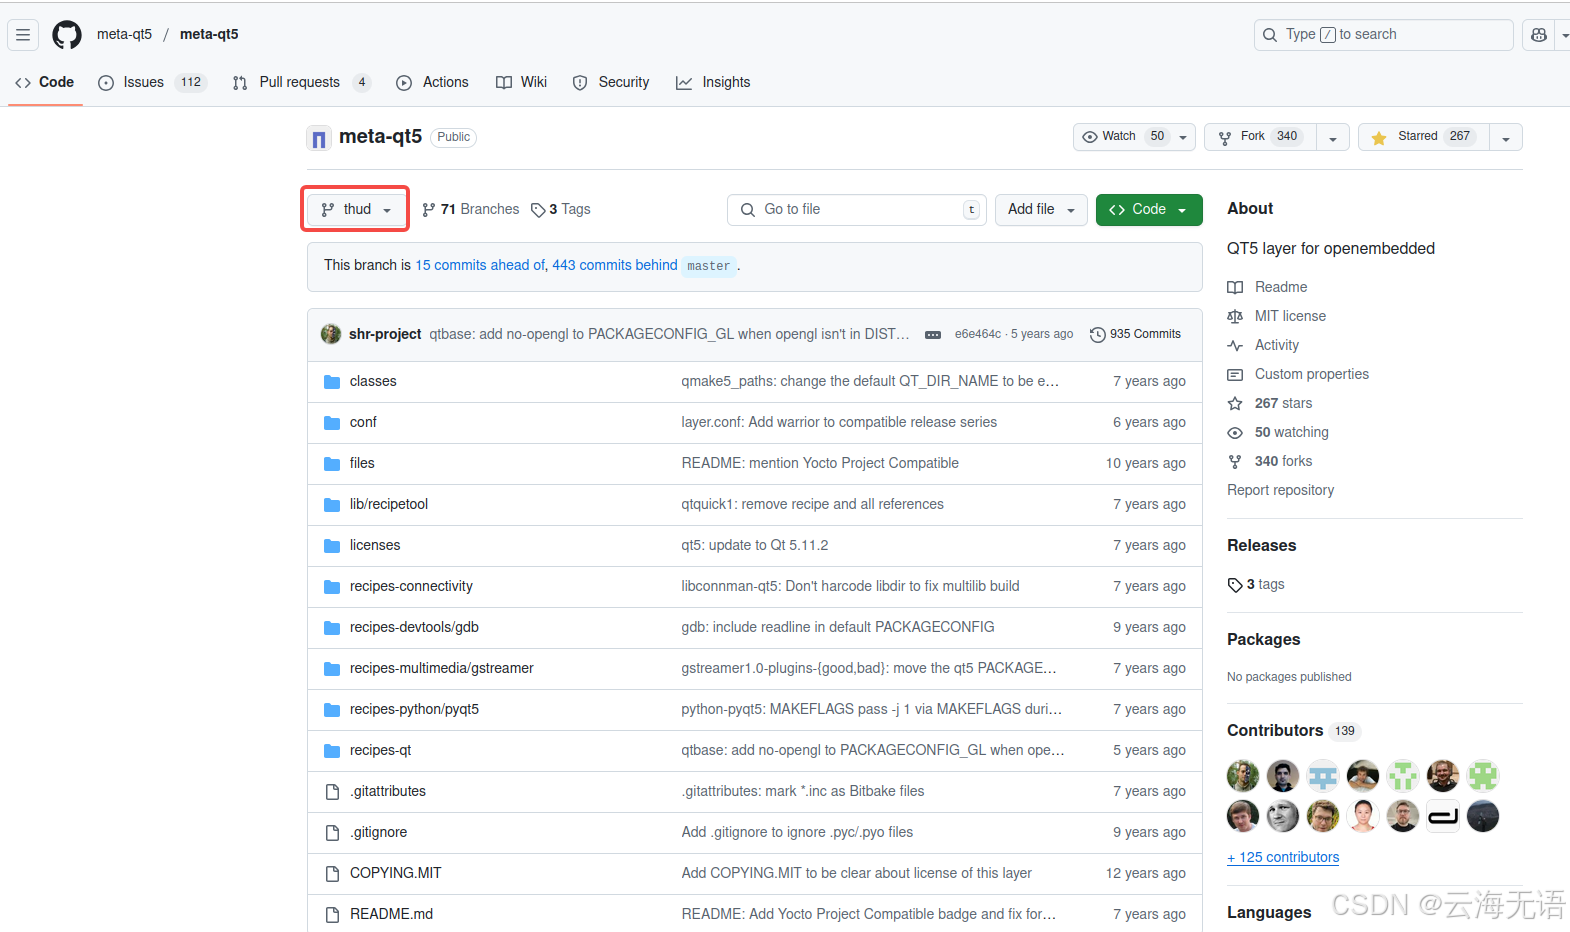Open the Add file dropdown

1041,209
